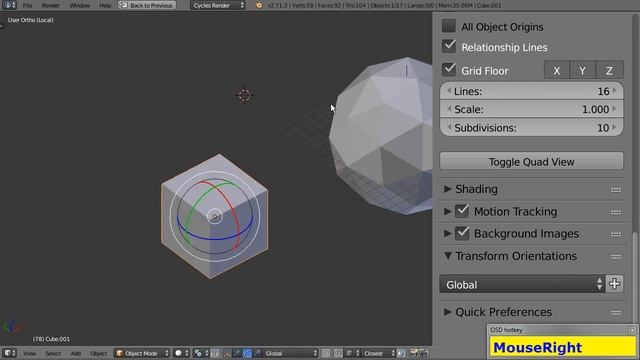Open the Closest snap target dropdown

378,353
